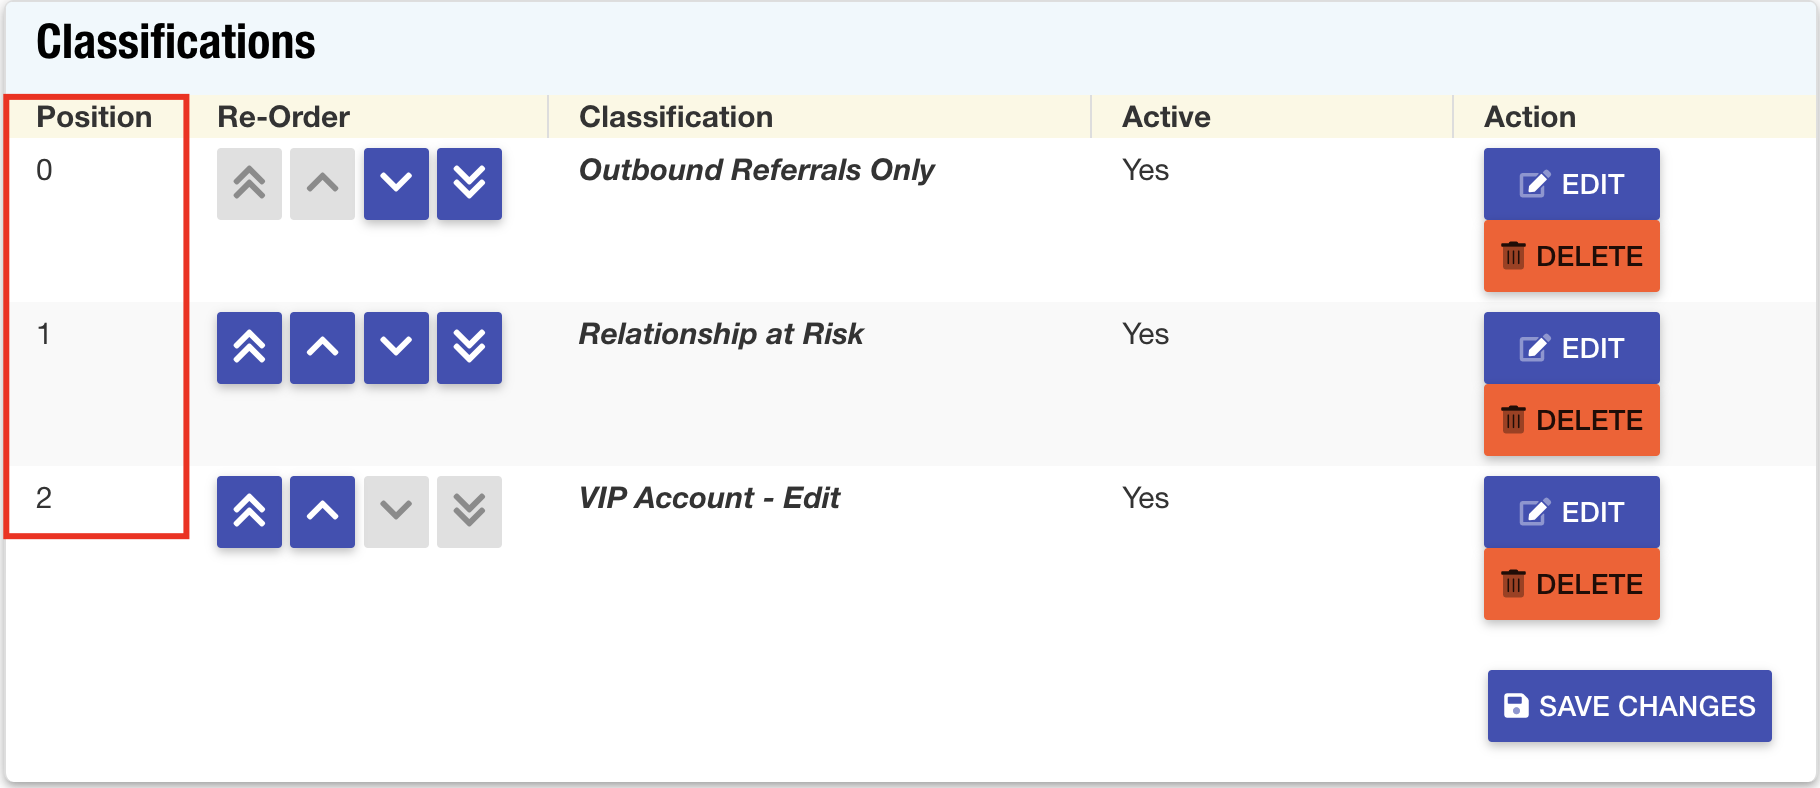Click disabled move-up arrow for Outbound Referrals
Screen dimensions: 1820x788
[x=322, y=184]
